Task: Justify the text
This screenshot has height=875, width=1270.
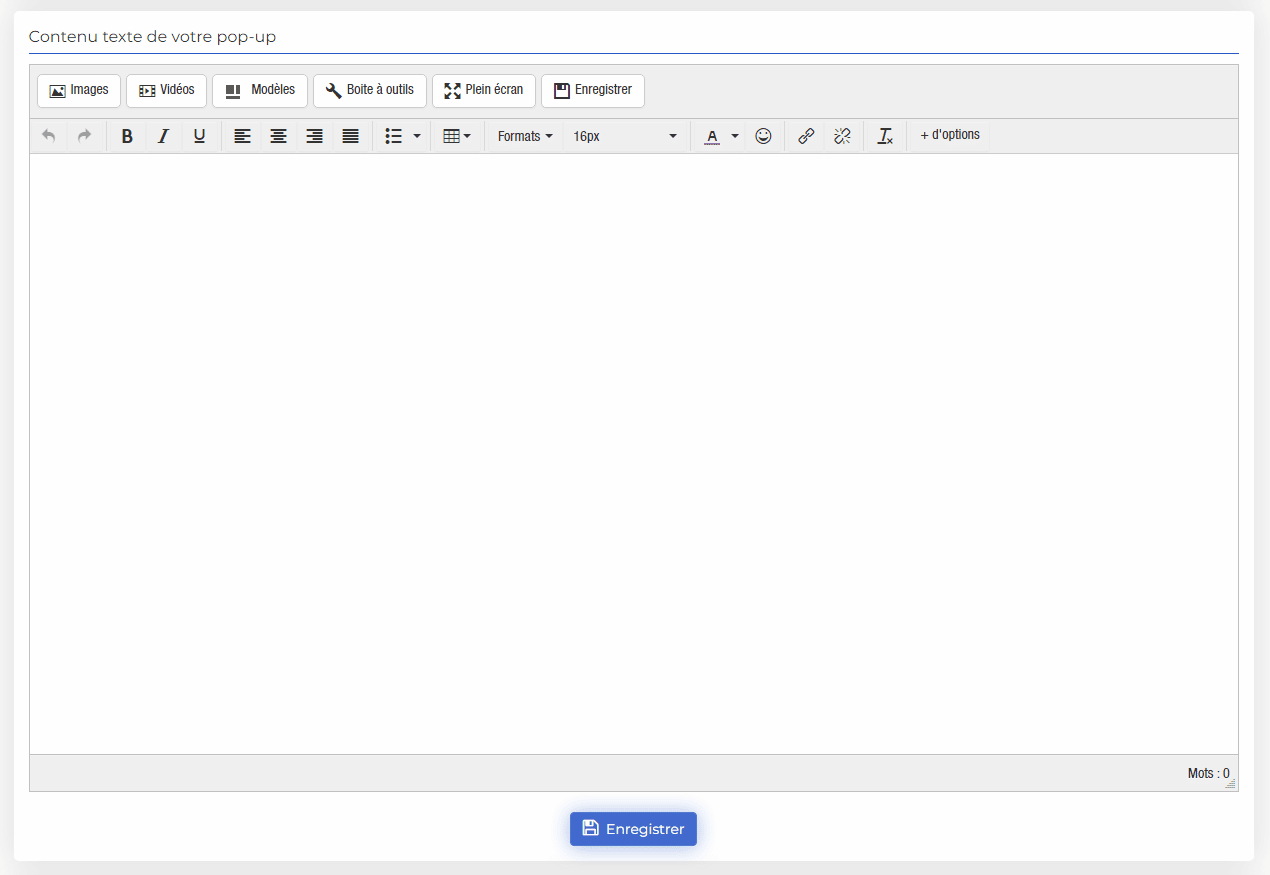Action: coord(350,136)
